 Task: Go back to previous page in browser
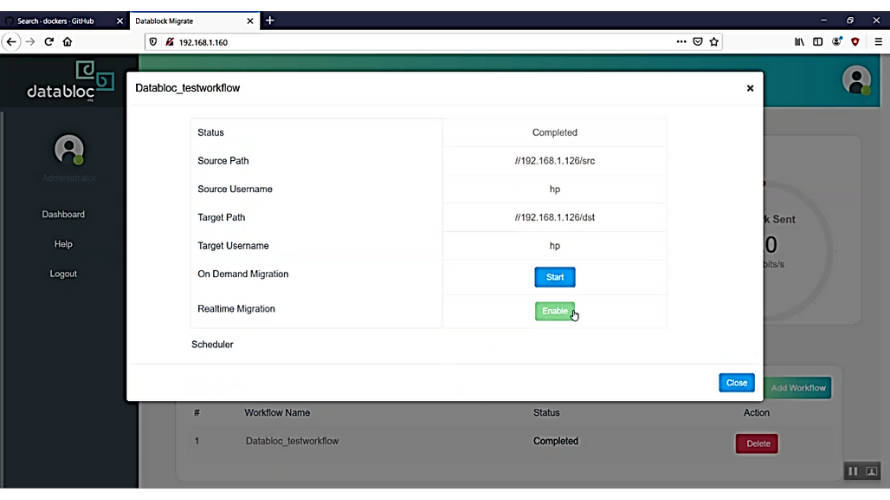11,42
